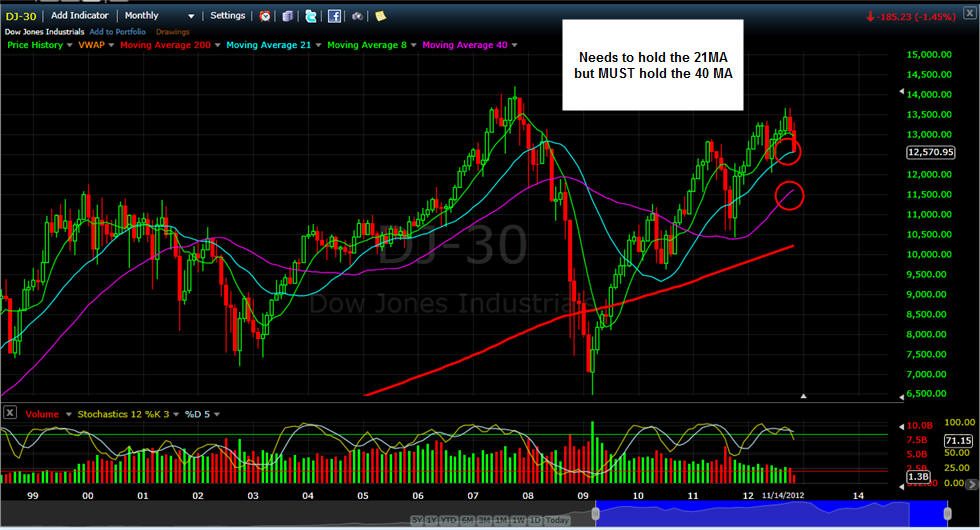Click the Volume indicator label
980x530 pixels.
click(x=42, y=414)
